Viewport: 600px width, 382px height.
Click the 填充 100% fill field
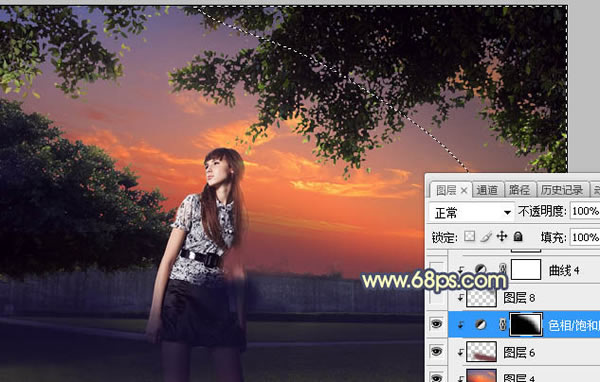[585, 237]
